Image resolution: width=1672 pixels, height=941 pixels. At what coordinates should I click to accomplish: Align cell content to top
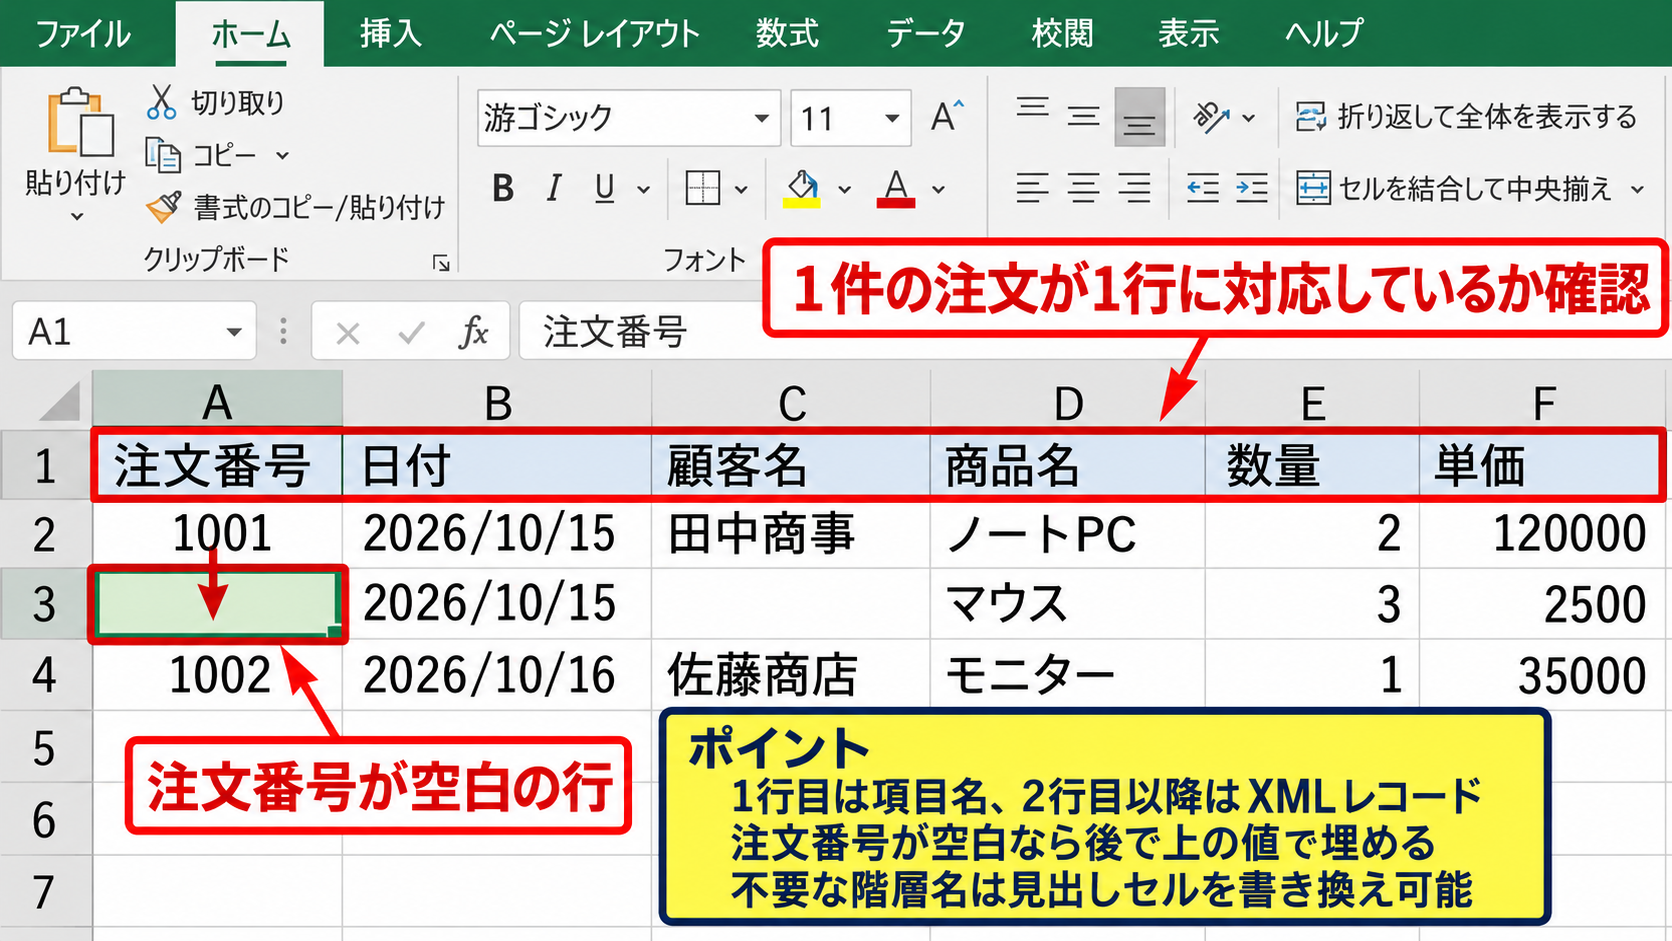[x=1032, y=107]
